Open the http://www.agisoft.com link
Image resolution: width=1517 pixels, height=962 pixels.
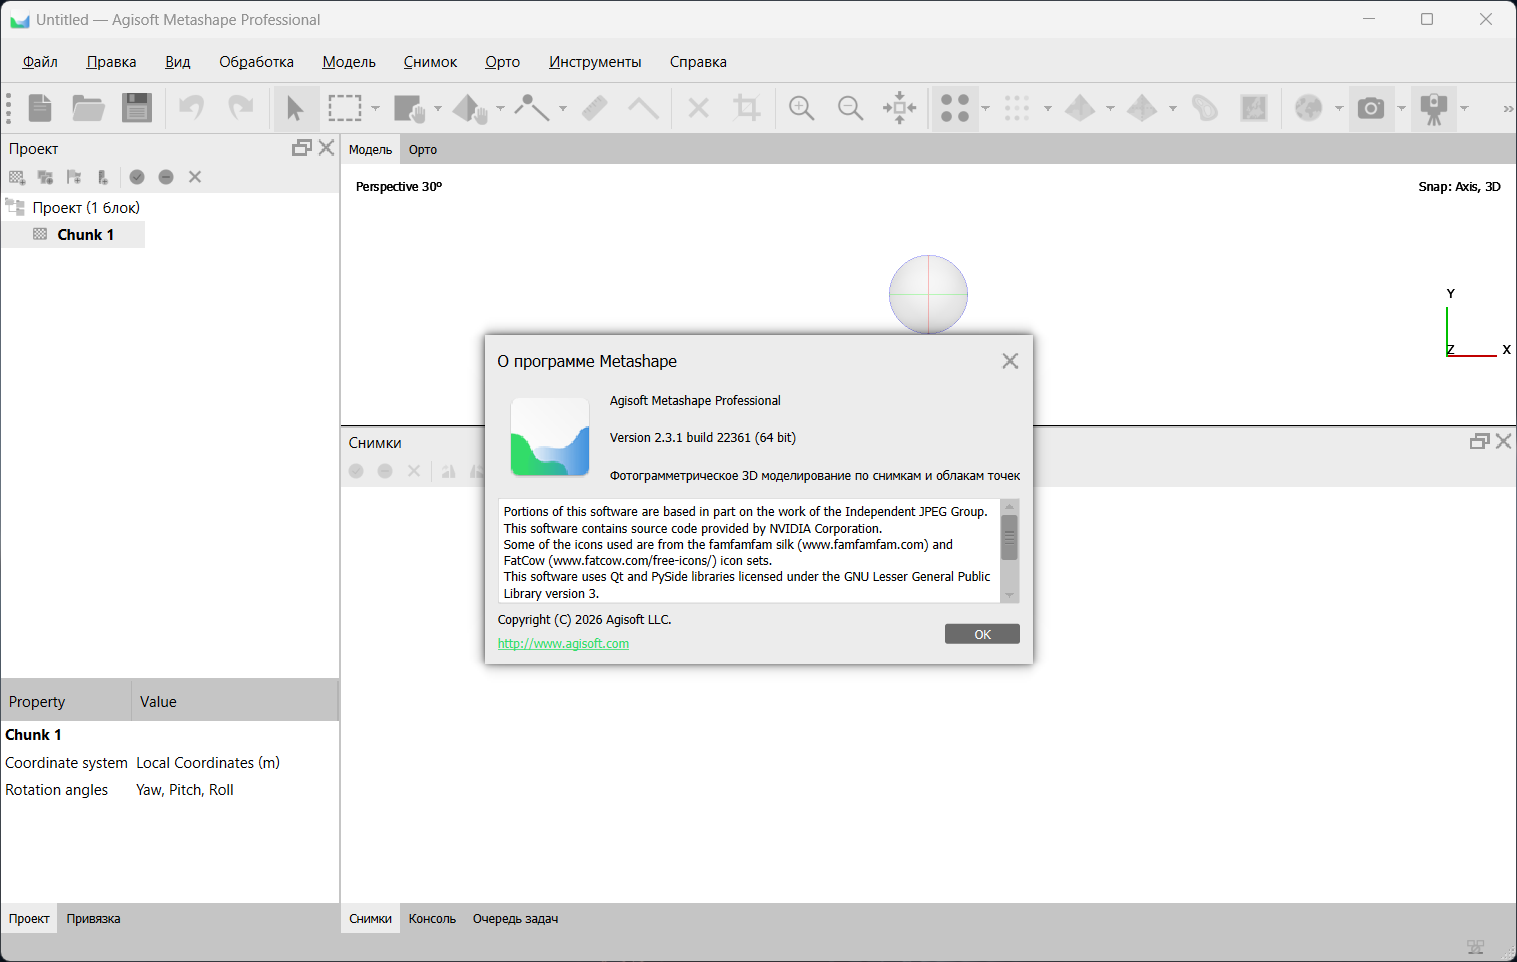(x=563, y=644)
